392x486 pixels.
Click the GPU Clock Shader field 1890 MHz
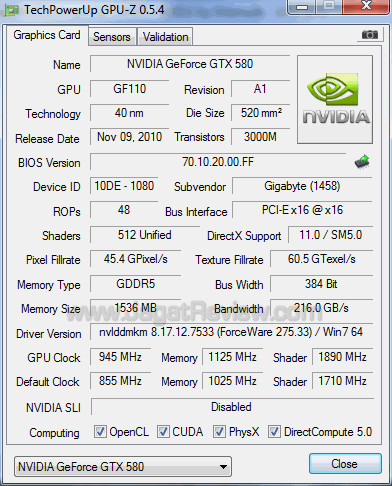pos(342,357)
